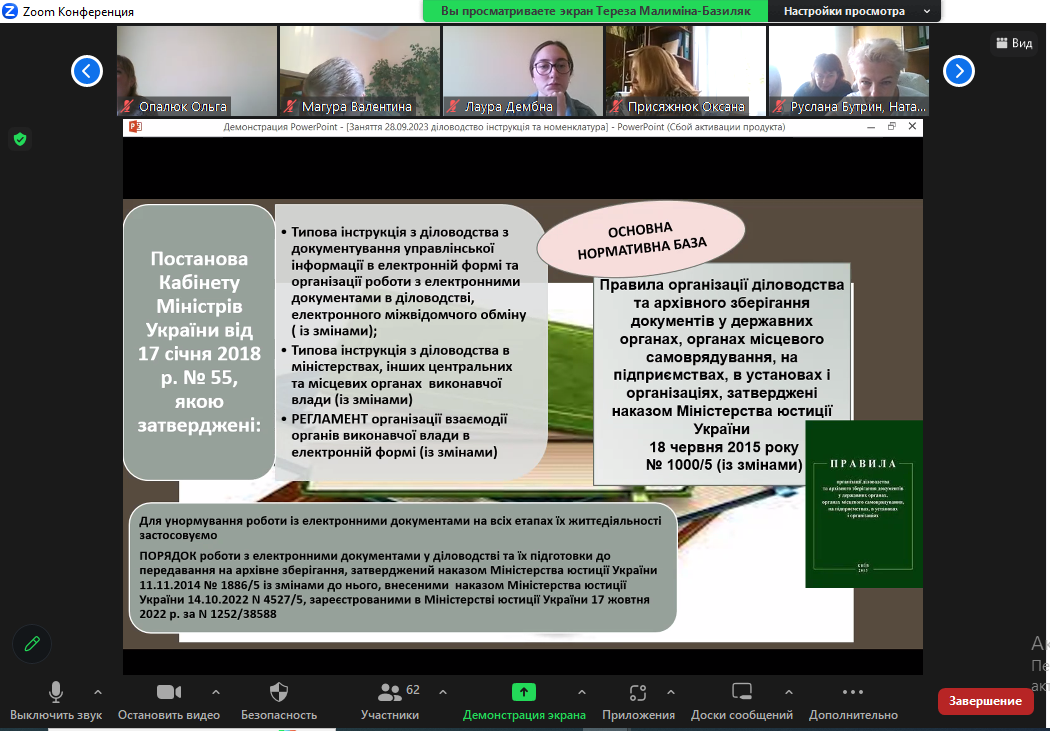The width and height of the screenshot is (1050, 731).
Task: Select Магура Валентина video thumbnail
Action: click(x=360, y=71)
